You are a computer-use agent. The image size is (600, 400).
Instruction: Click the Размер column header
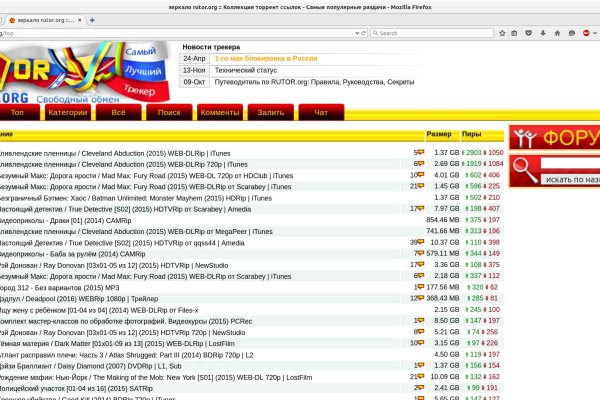pyautogui.click(x=439, y=134)
